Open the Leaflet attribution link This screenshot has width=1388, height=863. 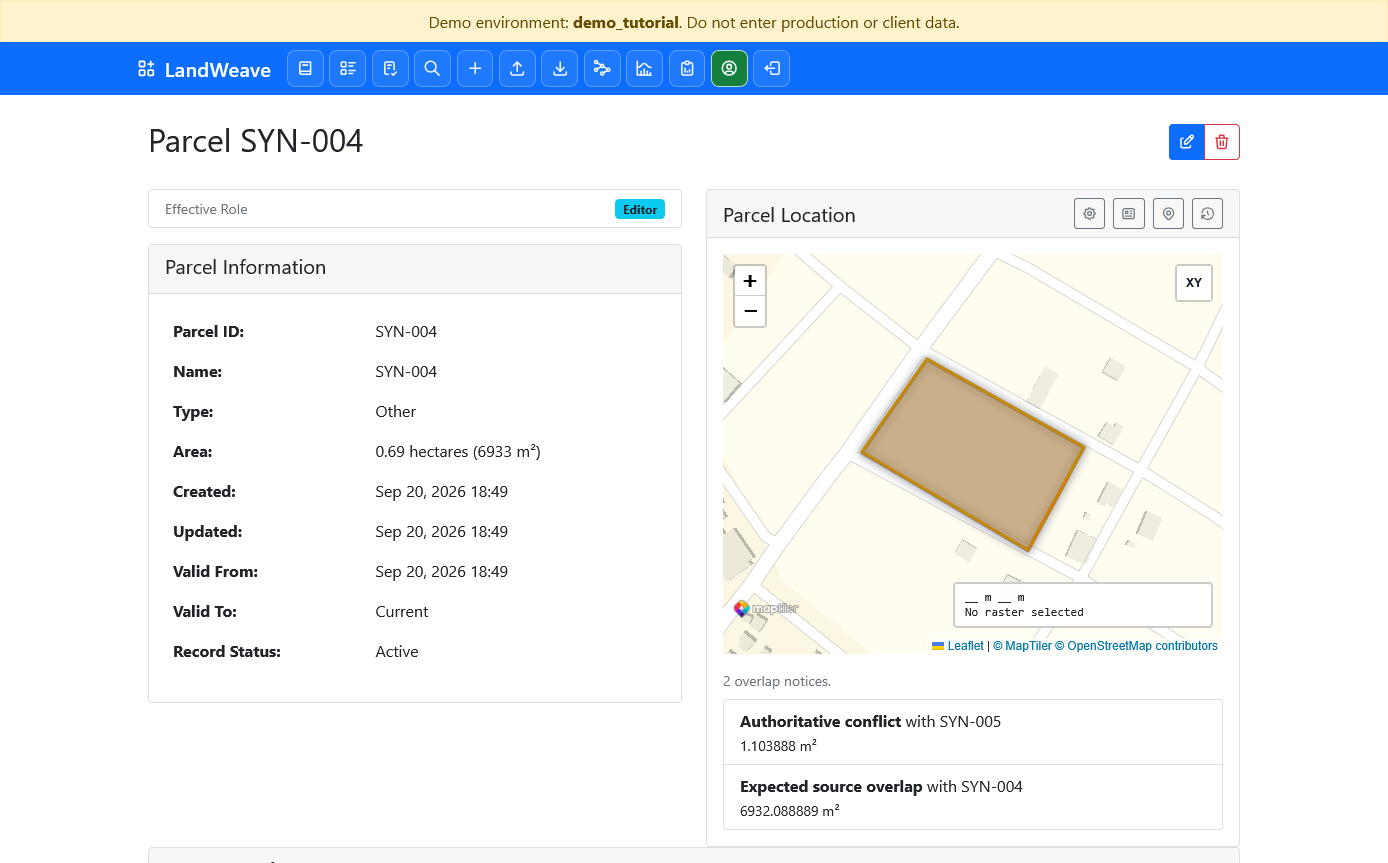[958, 646]
